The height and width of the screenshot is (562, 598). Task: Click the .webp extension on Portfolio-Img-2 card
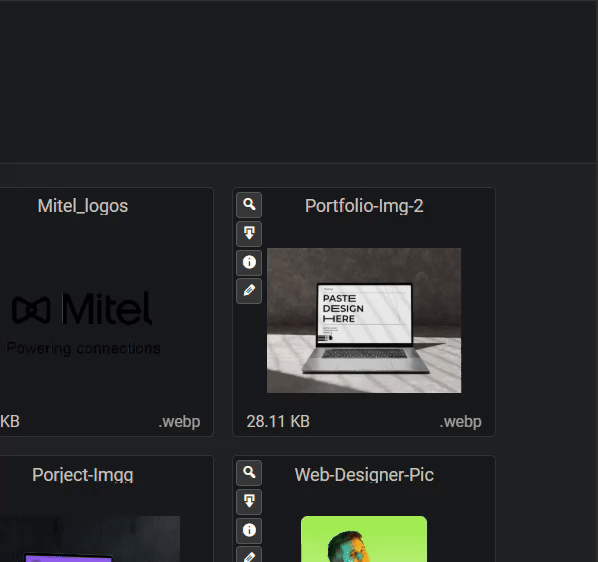pyautogui.click(x=460, y=422)
